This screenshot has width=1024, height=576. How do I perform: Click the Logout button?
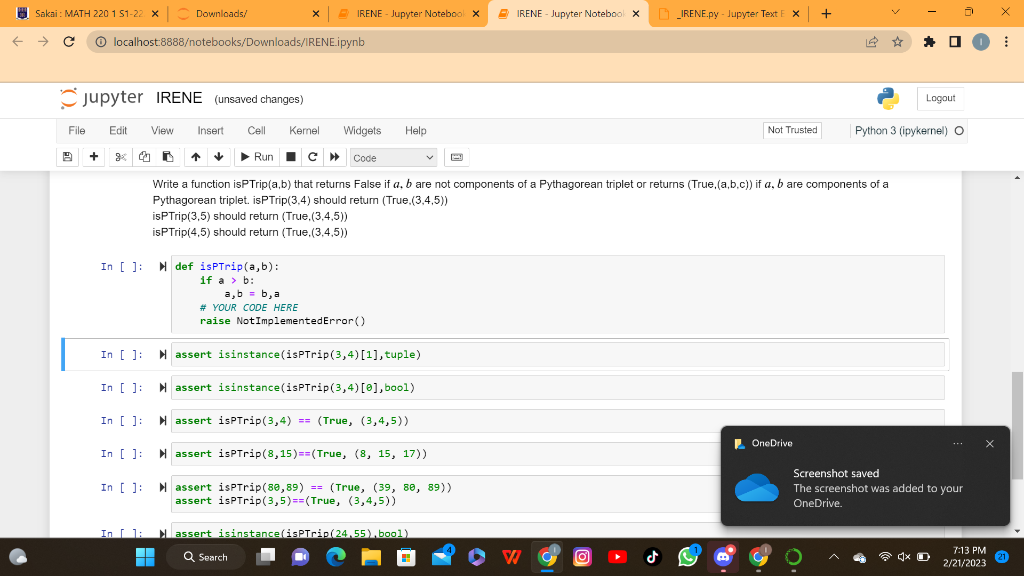[x=940, y=98]
